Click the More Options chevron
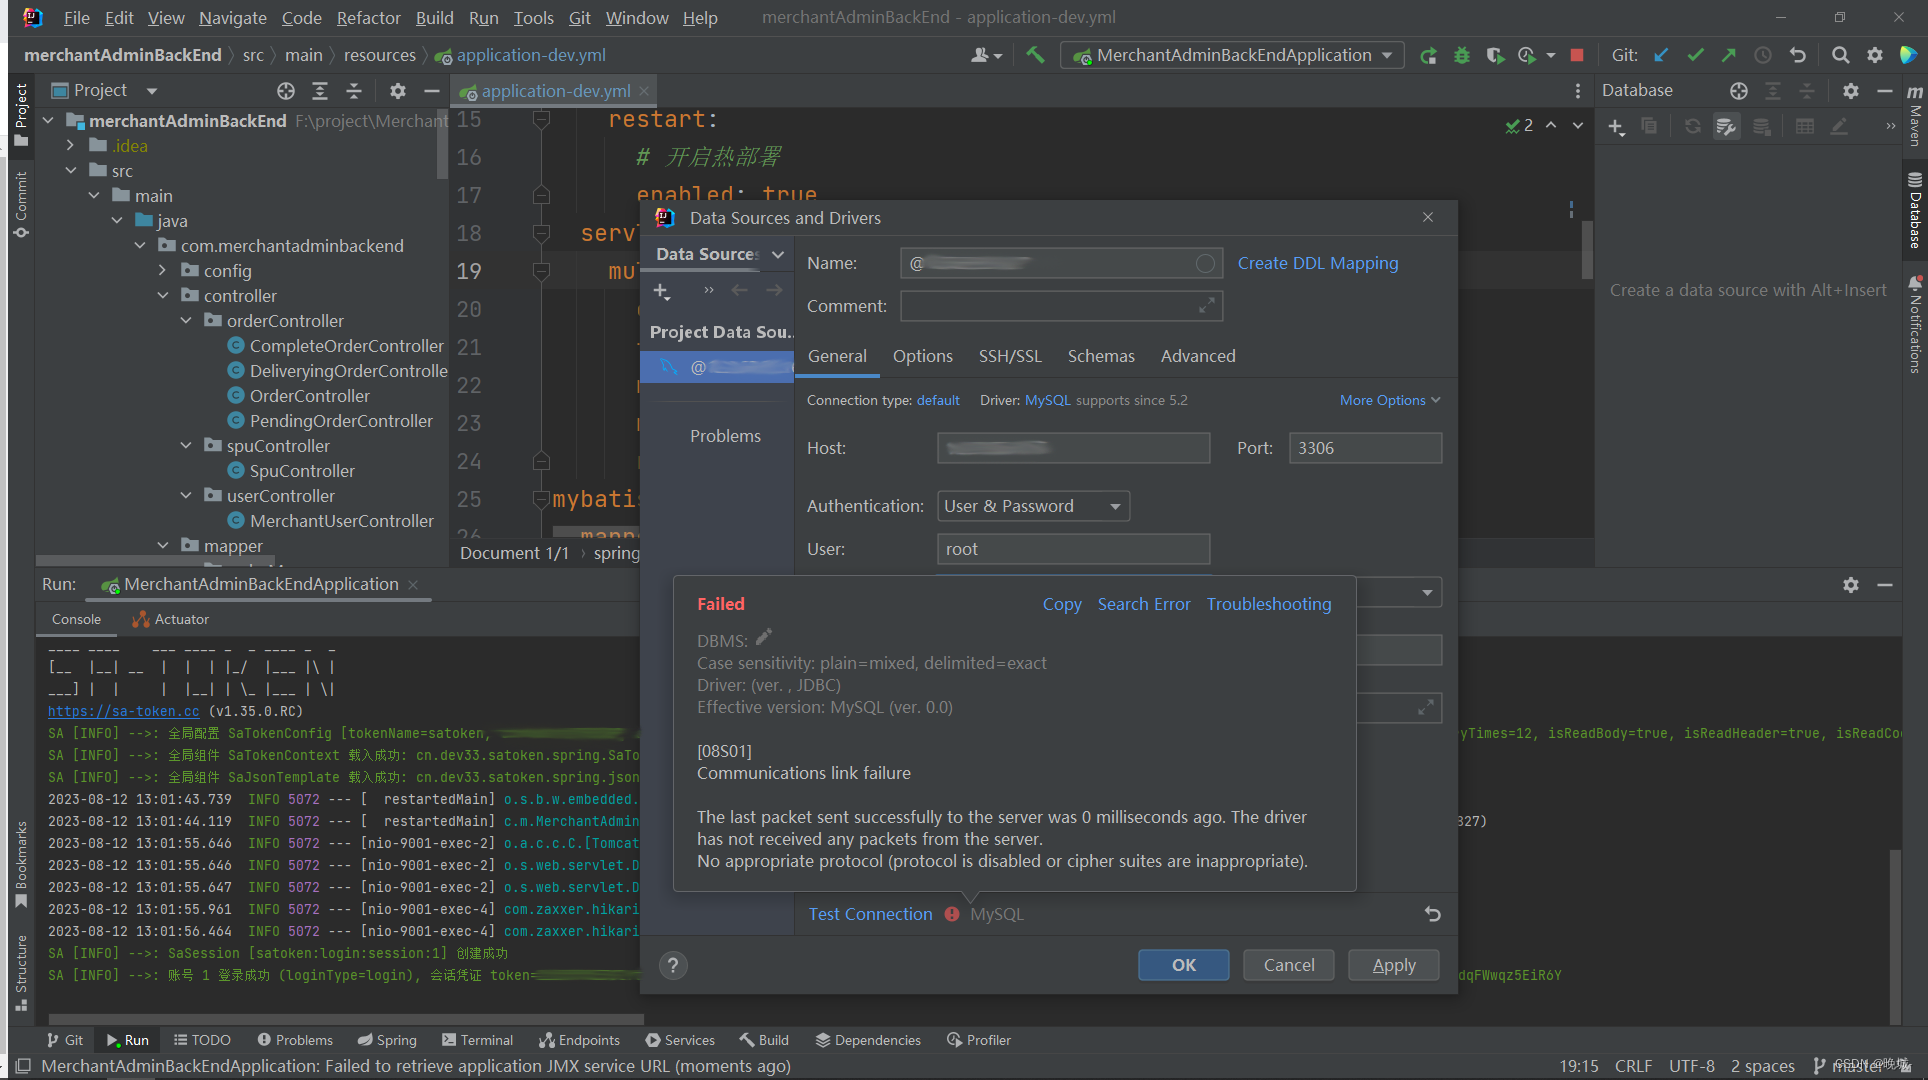Viewport: 1928px width, 1080px height. click(x=1437, y=400)
